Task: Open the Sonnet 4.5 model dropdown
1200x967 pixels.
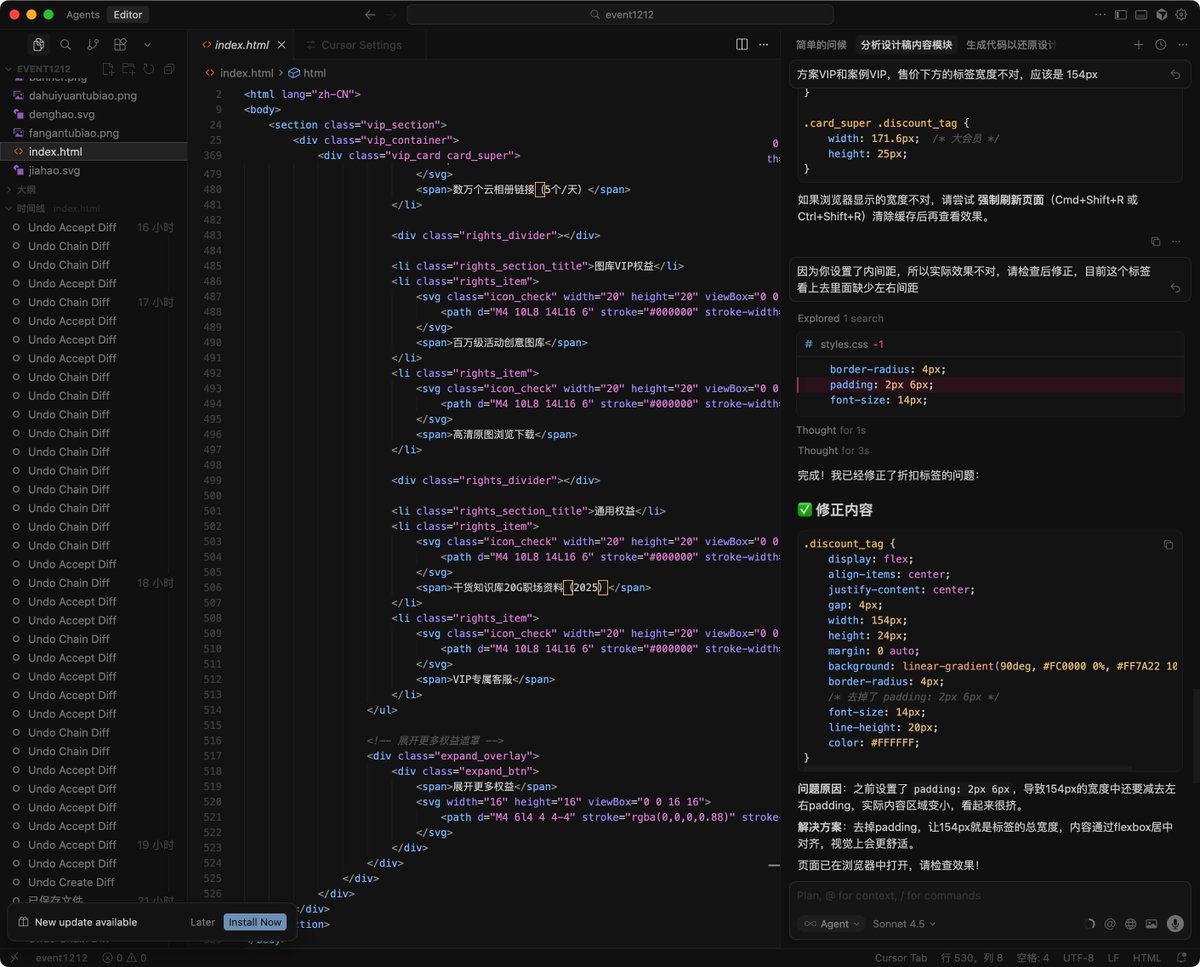Action: tap(903, 924)
